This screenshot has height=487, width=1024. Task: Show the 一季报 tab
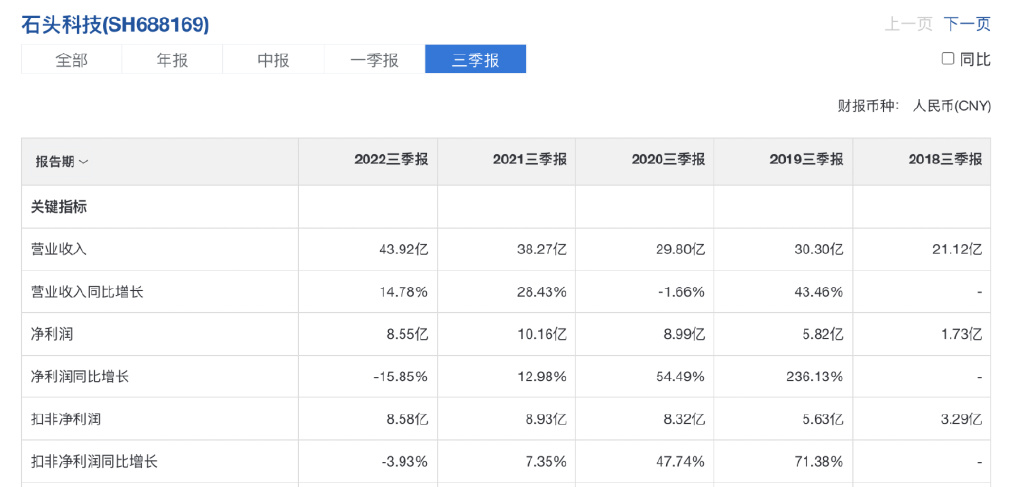point(374,59)
